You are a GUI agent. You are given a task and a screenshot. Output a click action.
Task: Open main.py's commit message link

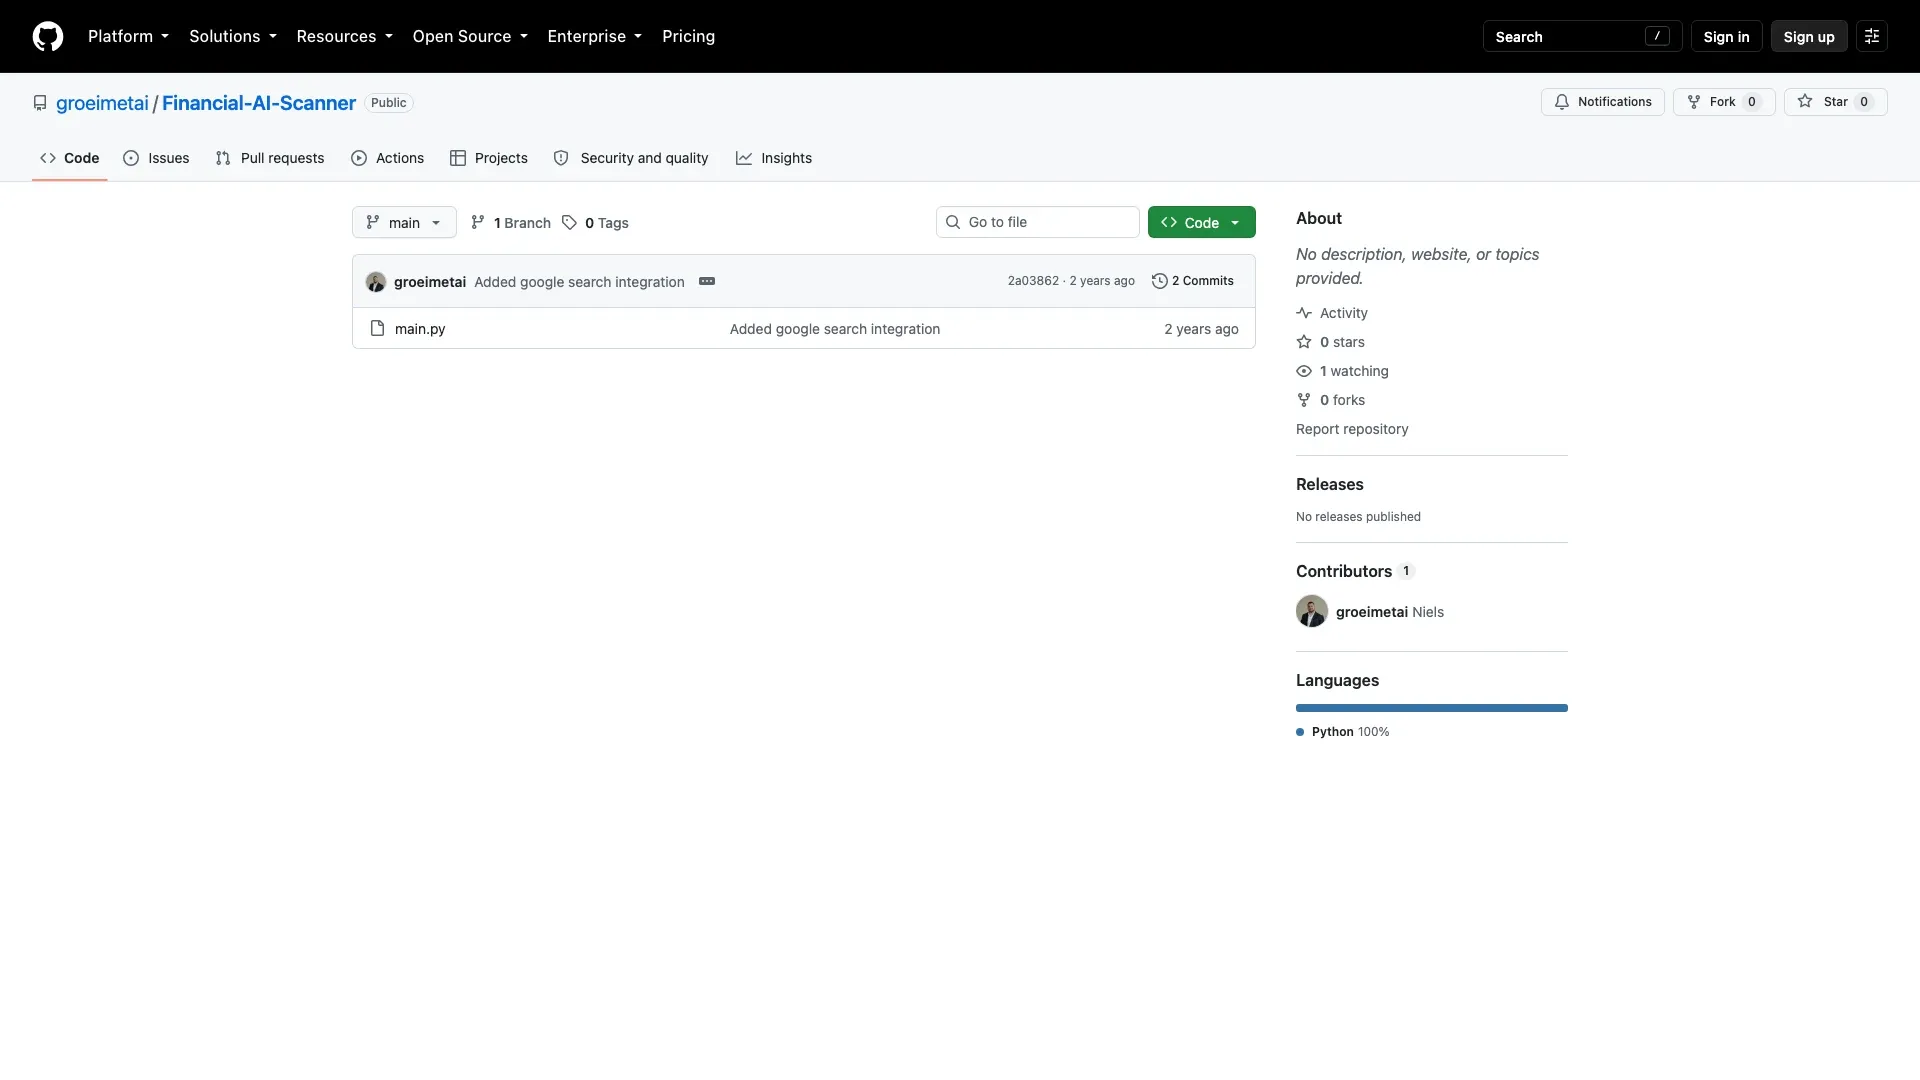tap(835, 329)
